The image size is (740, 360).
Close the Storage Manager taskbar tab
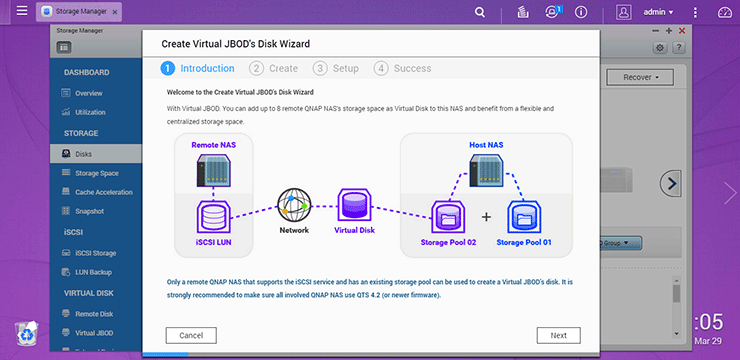115,12
